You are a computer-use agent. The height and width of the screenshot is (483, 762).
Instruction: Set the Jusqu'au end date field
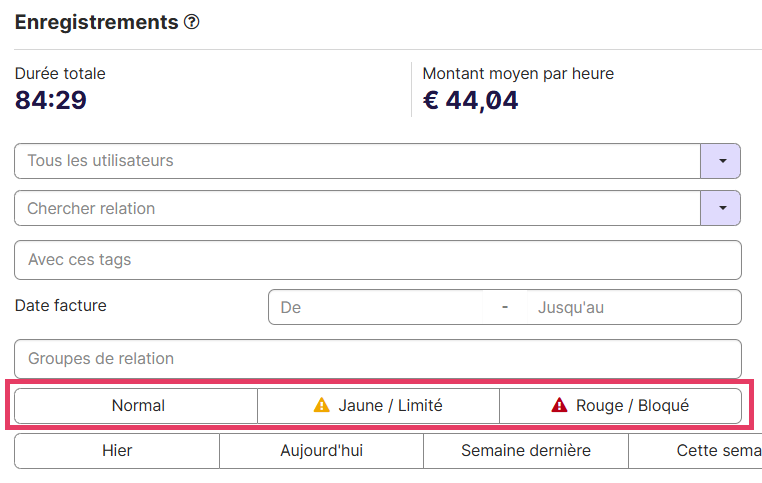click(634, 307)
